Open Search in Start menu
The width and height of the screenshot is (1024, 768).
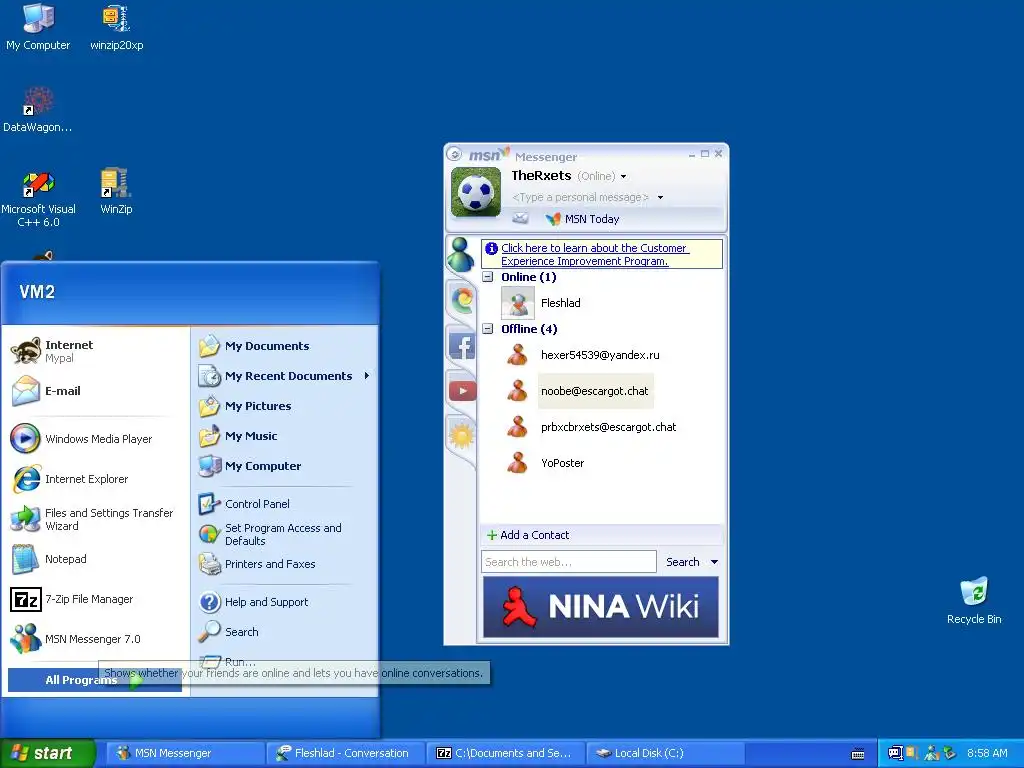tap(284, 632)
